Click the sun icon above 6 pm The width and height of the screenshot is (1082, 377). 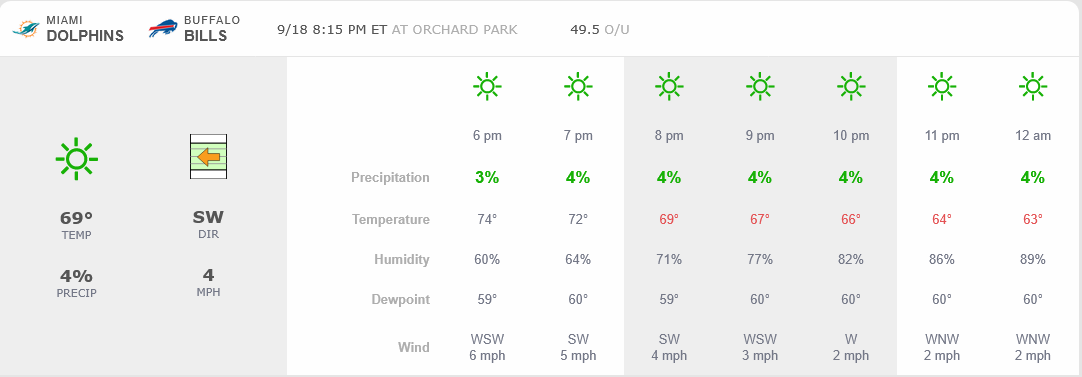point(487,86)
